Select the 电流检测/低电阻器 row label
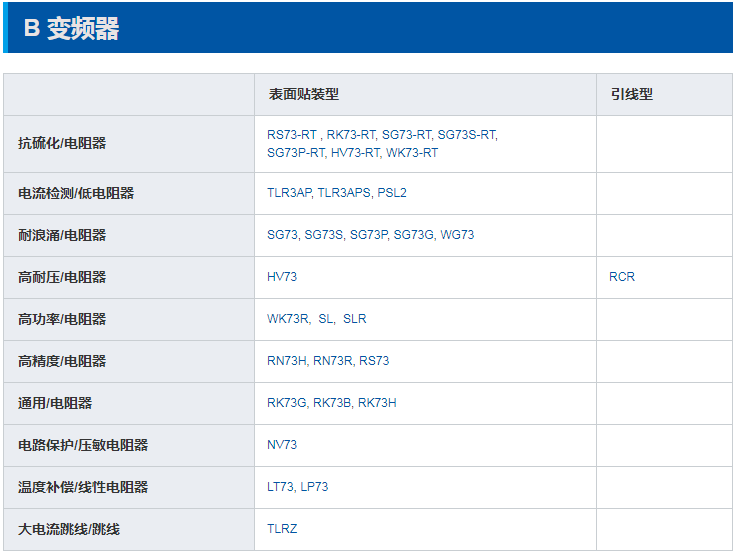The width and height of the screenshot is (736, 554). 76,193
